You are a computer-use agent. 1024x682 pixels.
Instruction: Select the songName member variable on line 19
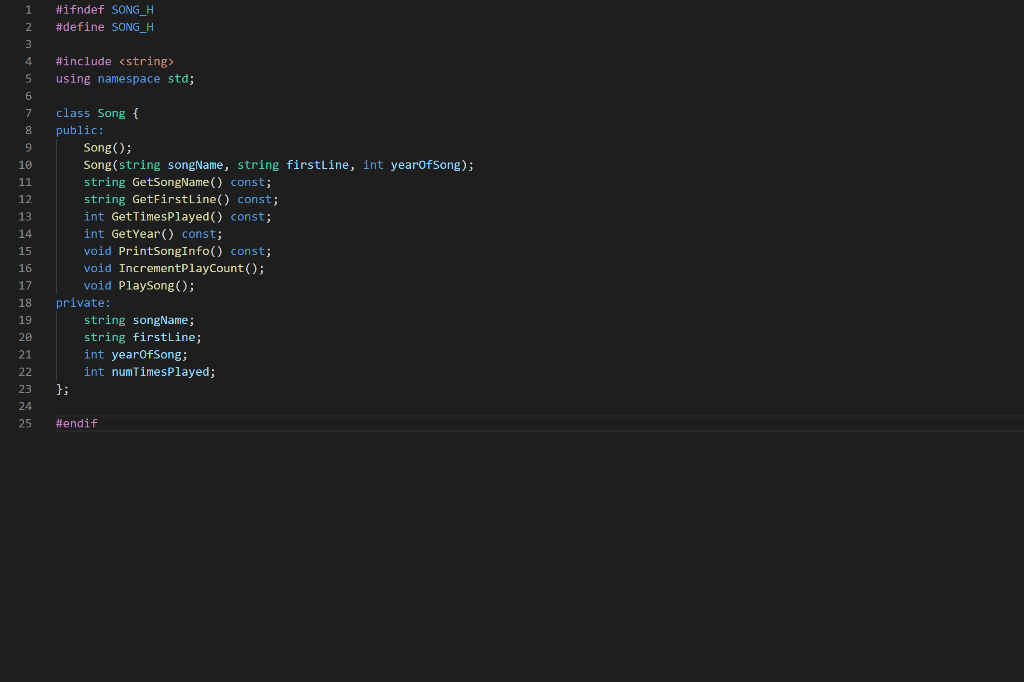tap(160, 319)
